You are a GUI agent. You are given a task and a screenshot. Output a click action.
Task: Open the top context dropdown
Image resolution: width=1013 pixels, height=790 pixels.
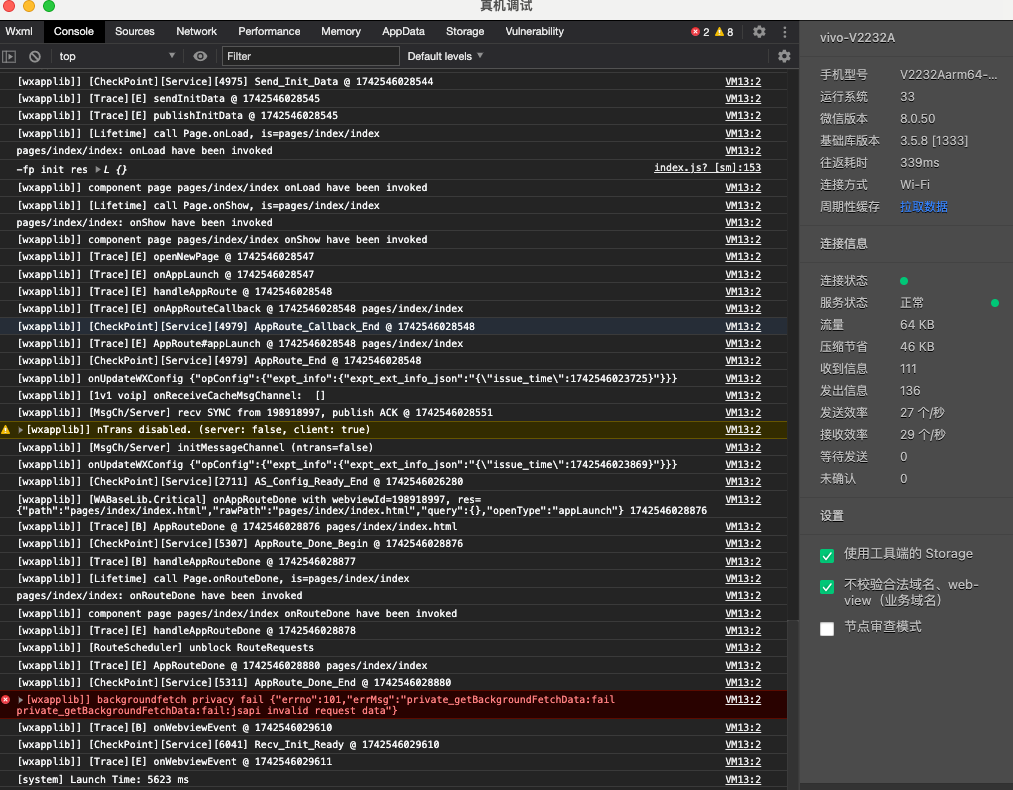point(116,56)
